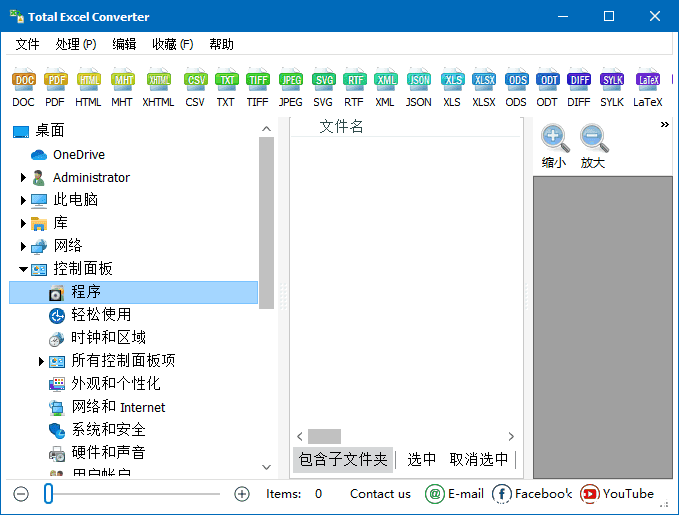The width and height of the screenshot is (679, 515).
Task: Expand the 所有控制面板项 node
Action: 41,361
